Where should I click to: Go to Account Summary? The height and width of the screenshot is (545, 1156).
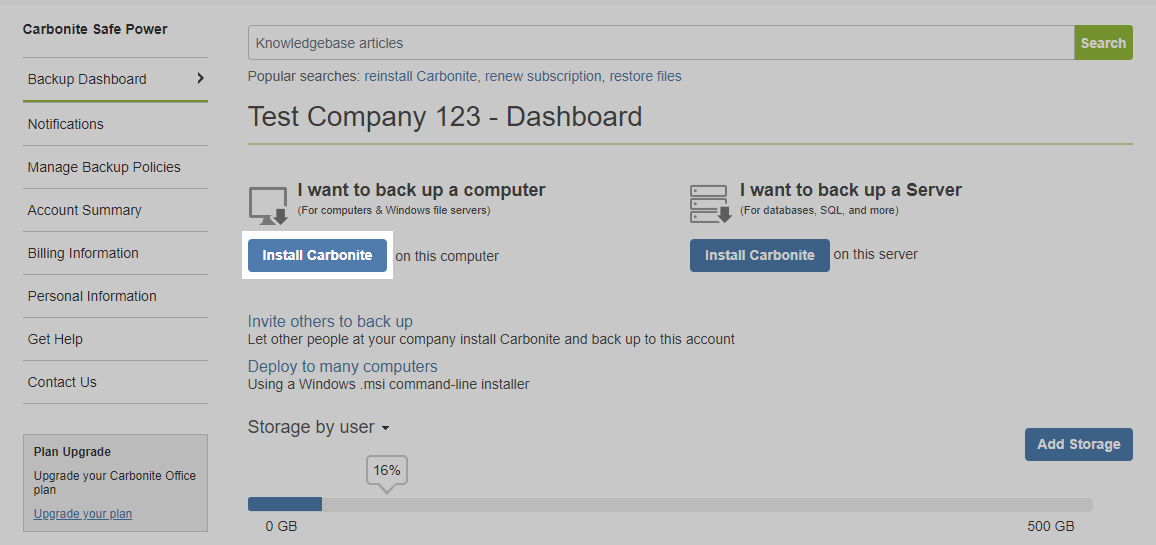[85, 210]
